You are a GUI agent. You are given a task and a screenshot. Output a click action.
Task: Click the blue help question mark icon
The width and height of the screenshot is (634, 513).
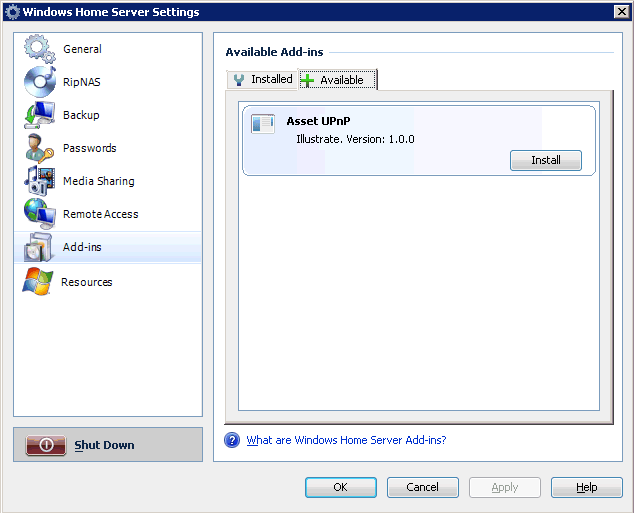coord(232,440)
